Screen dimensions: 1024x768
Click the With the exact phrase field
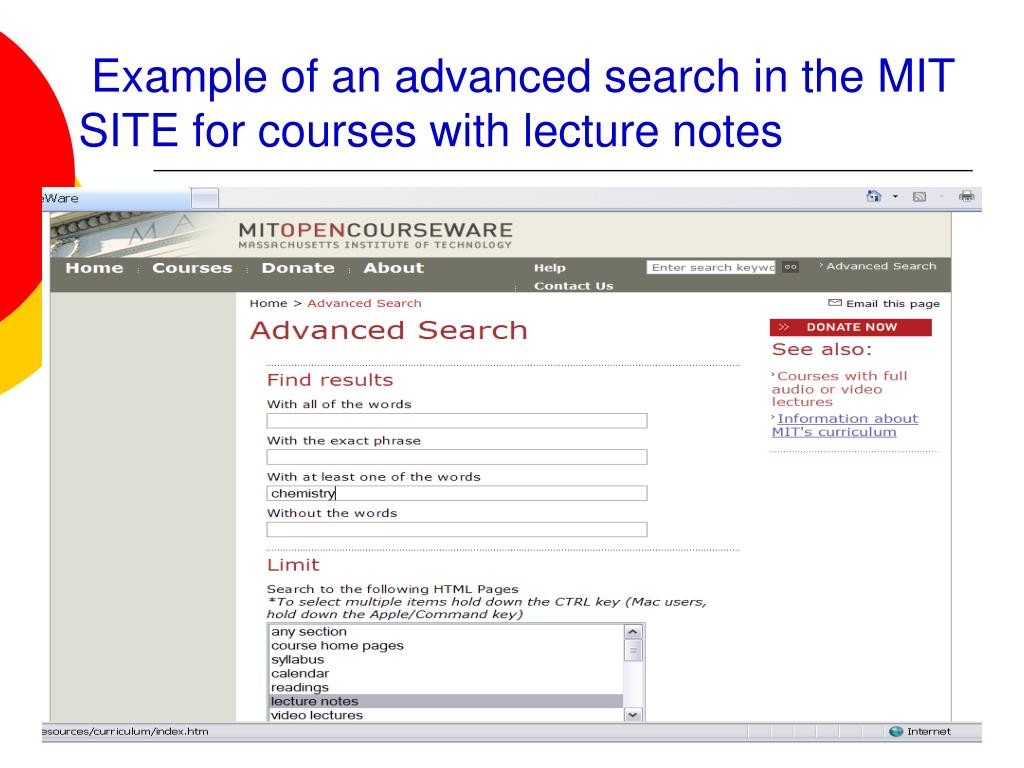click(x=456, y=457)
